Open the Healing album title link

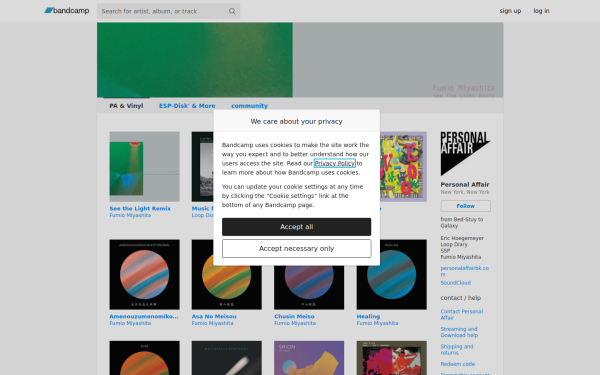tap(368, 316)
